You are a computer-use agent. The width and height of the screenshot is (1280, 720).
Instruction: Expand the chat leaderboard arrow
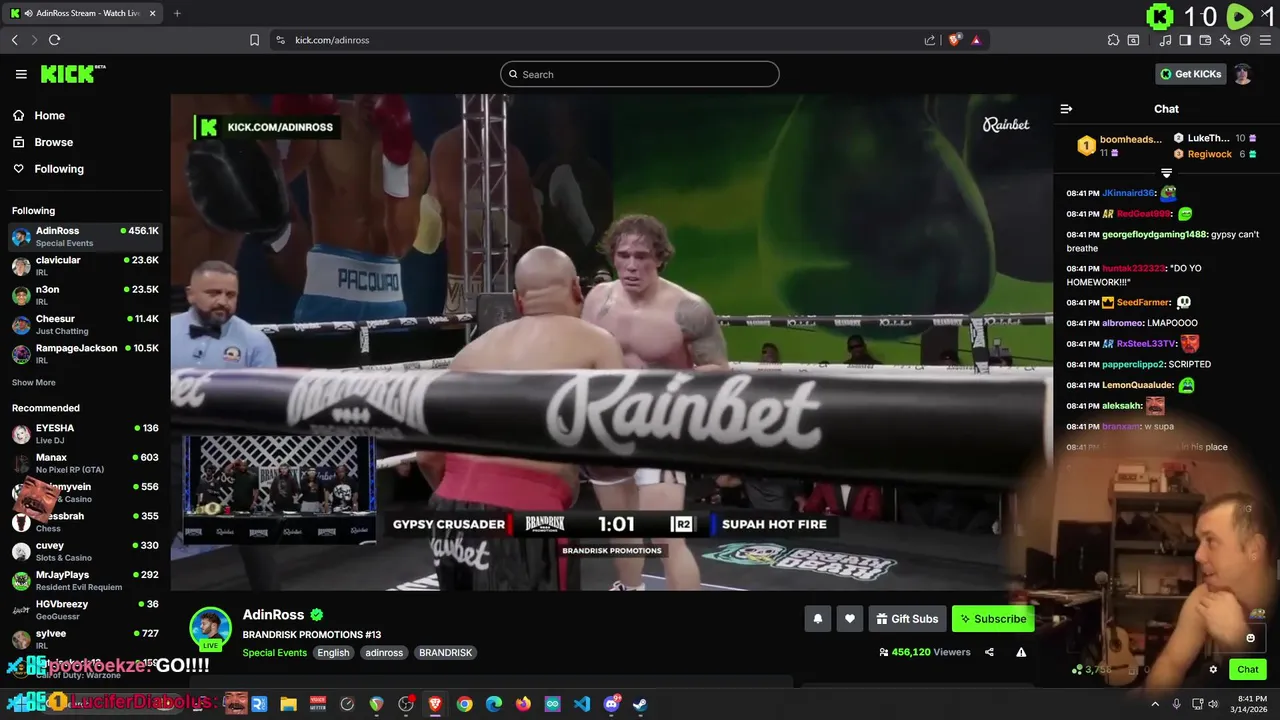point(1166,173)
